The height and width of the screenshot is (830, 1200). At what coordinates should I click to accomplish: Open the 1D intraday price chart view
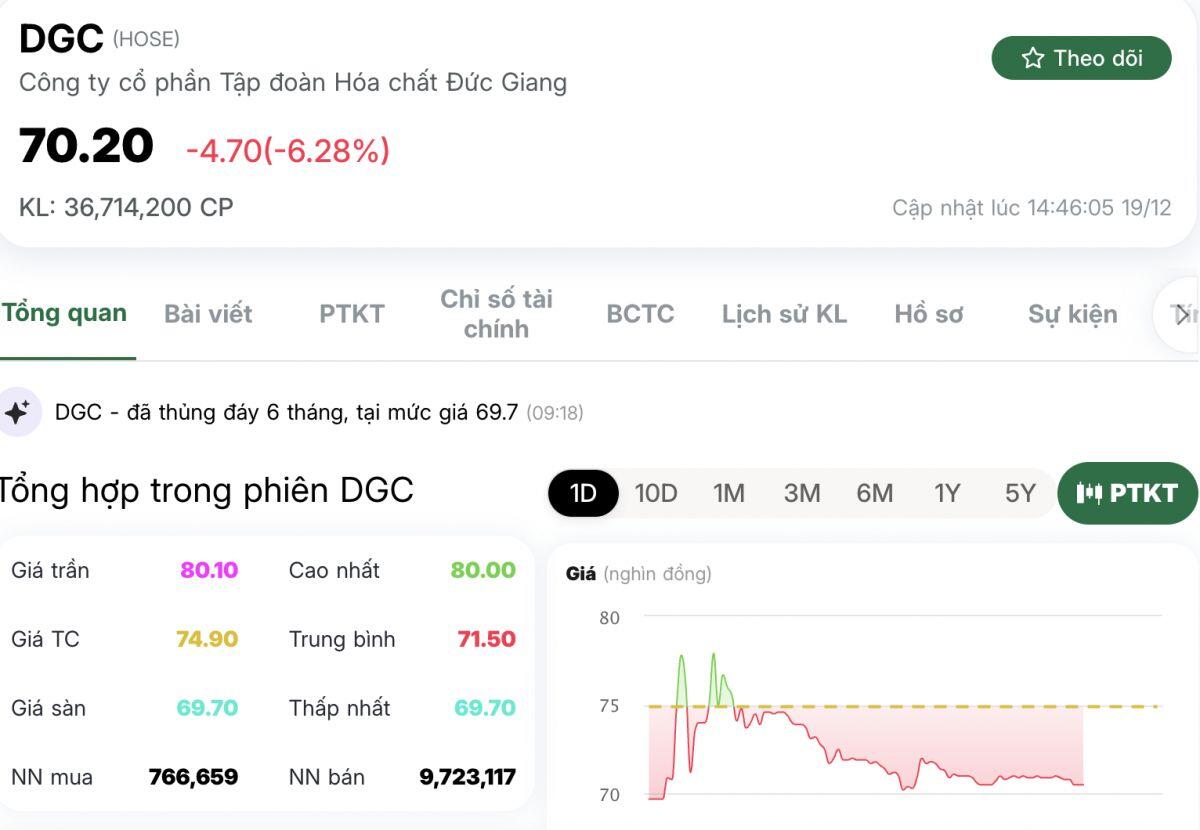pos(582,493)
